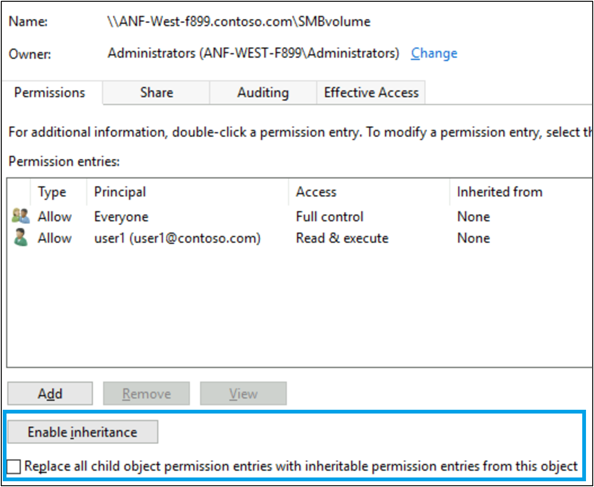Screen dimensions: 594x487
Task: Open the Share tab
Action: pos(156,92)
